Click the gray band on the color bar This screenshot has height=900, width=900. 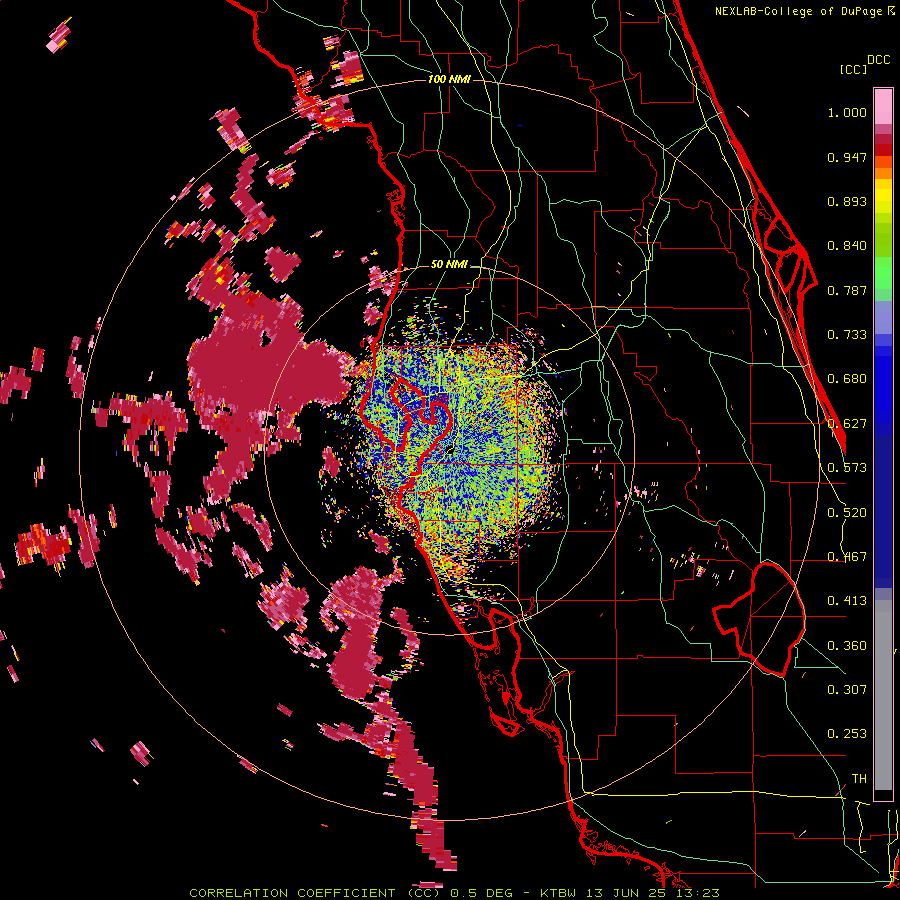click(883, 695)
